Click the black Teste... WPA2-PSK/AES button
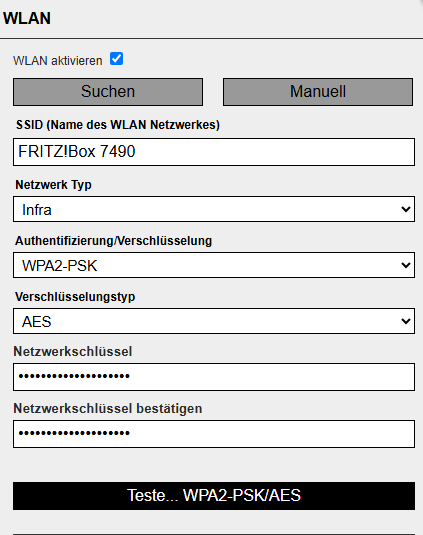The height and width of the screenshot is (535, 423). click(214, 496)
